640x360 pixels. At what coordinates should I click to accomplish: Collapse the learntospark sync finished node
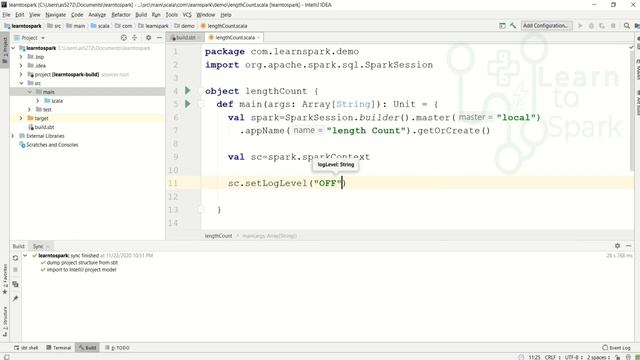pyautogui.click(x=25, y=256)
